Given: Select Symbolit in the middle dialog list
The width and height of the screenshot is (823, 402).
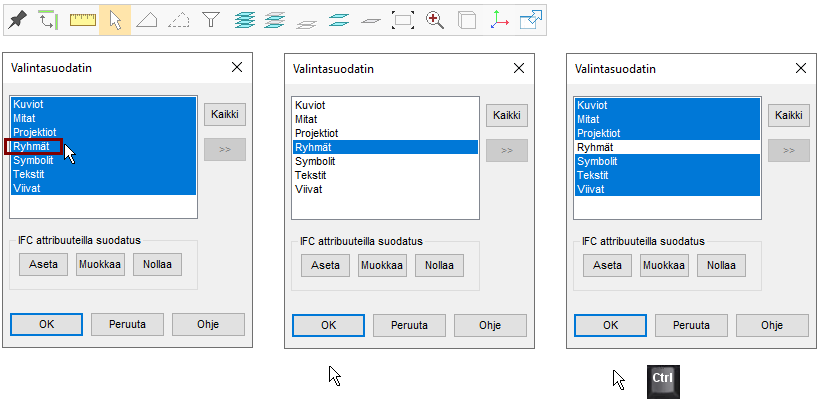Looking at the screenshot, I should [313, 161].
